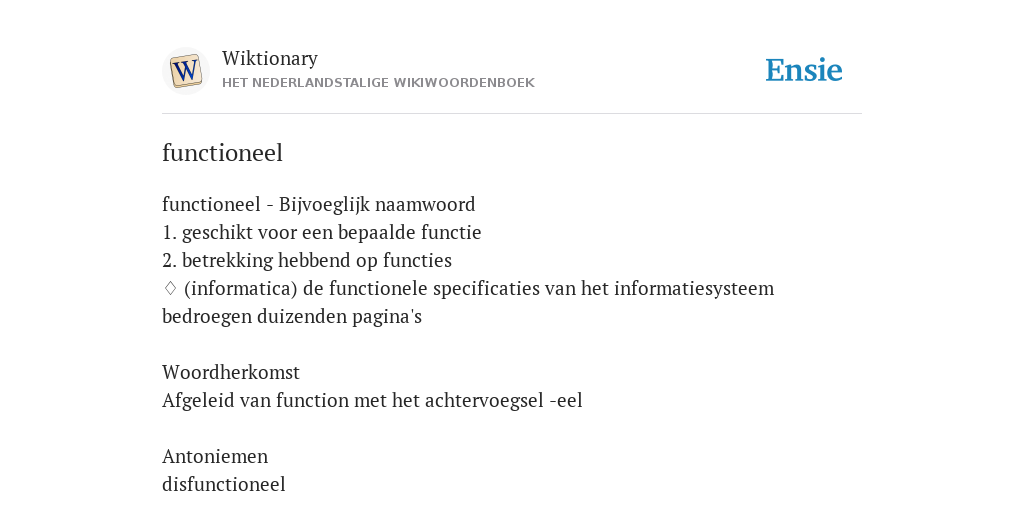Open the antonym disfunctioneel
Screen dimensions: 1024x512
pos(223,485)
